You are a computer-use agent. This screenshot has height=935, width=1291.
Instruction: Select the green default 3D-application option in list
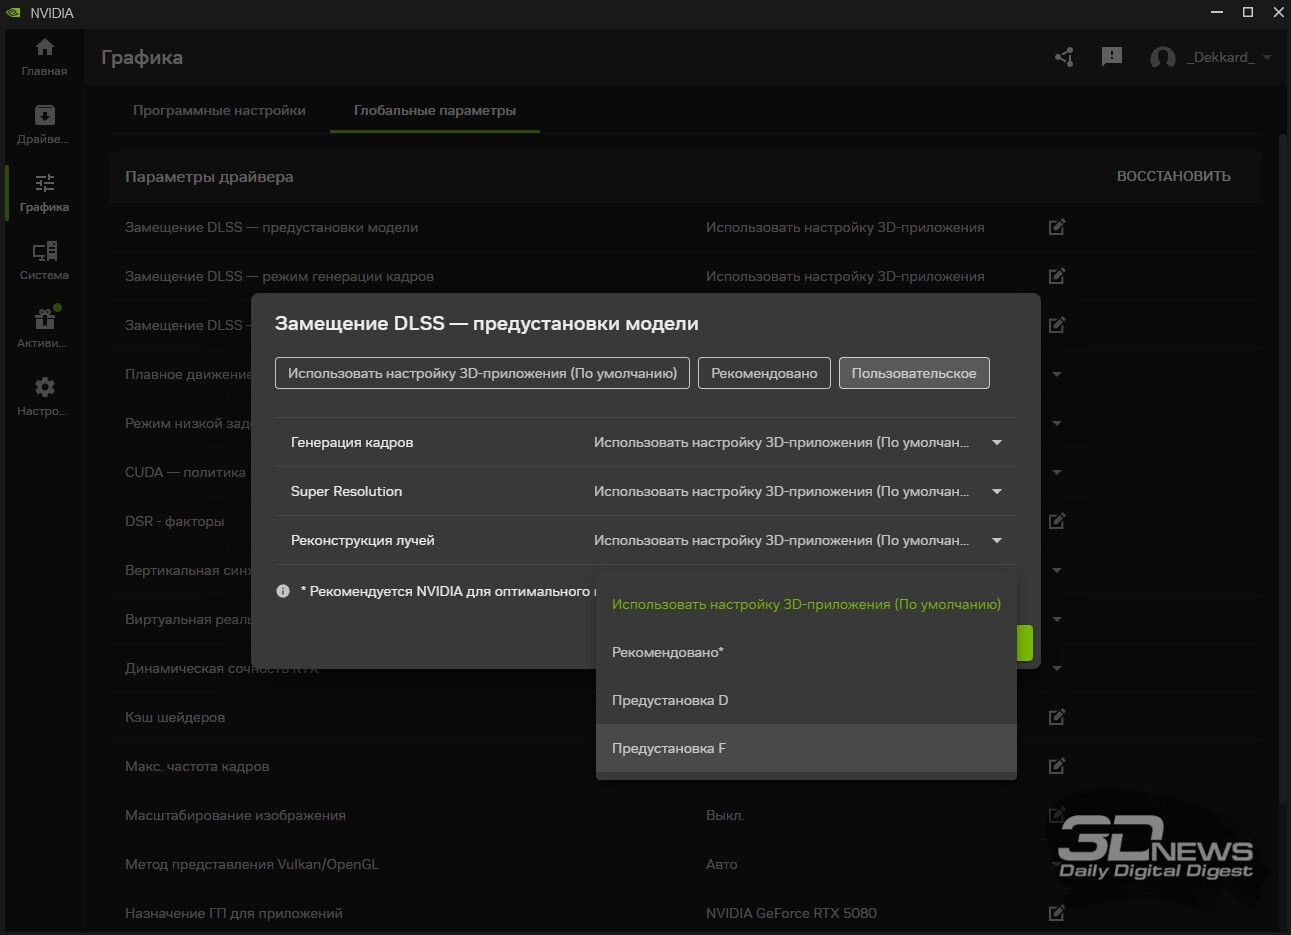point(806,604)
